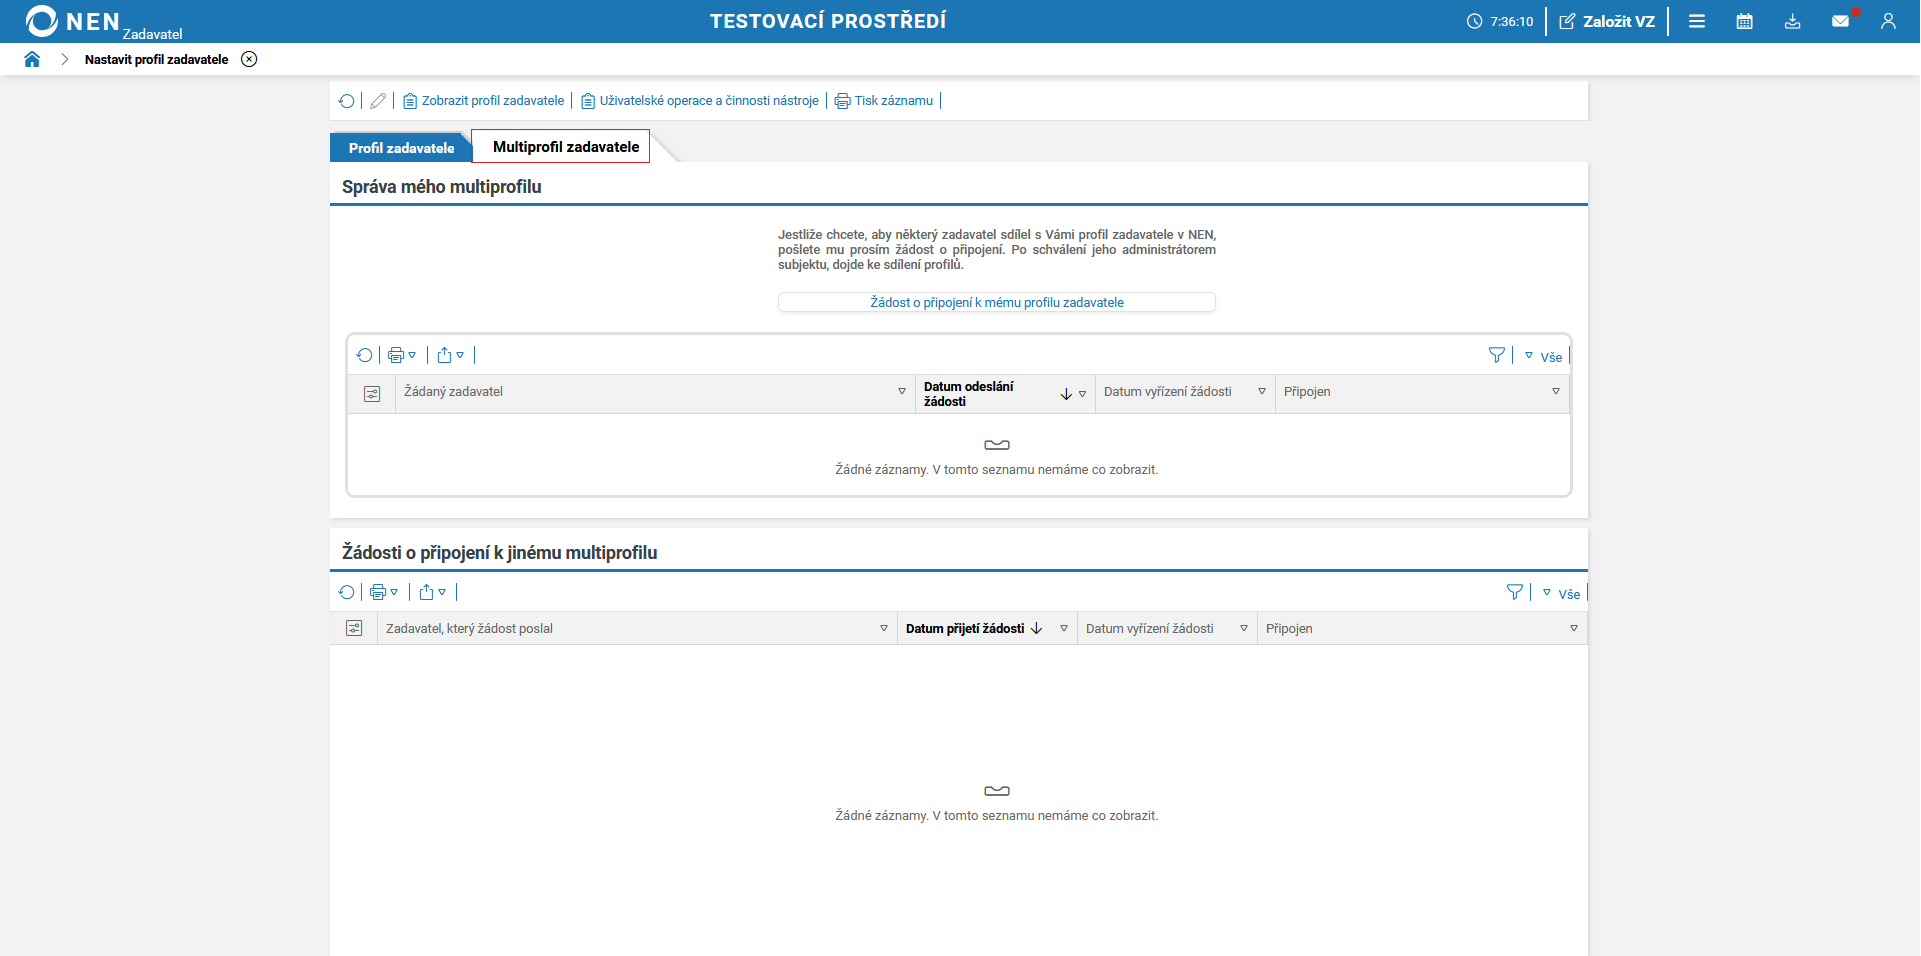Switch to the Profil zadavatele tab

coord(401,148)
